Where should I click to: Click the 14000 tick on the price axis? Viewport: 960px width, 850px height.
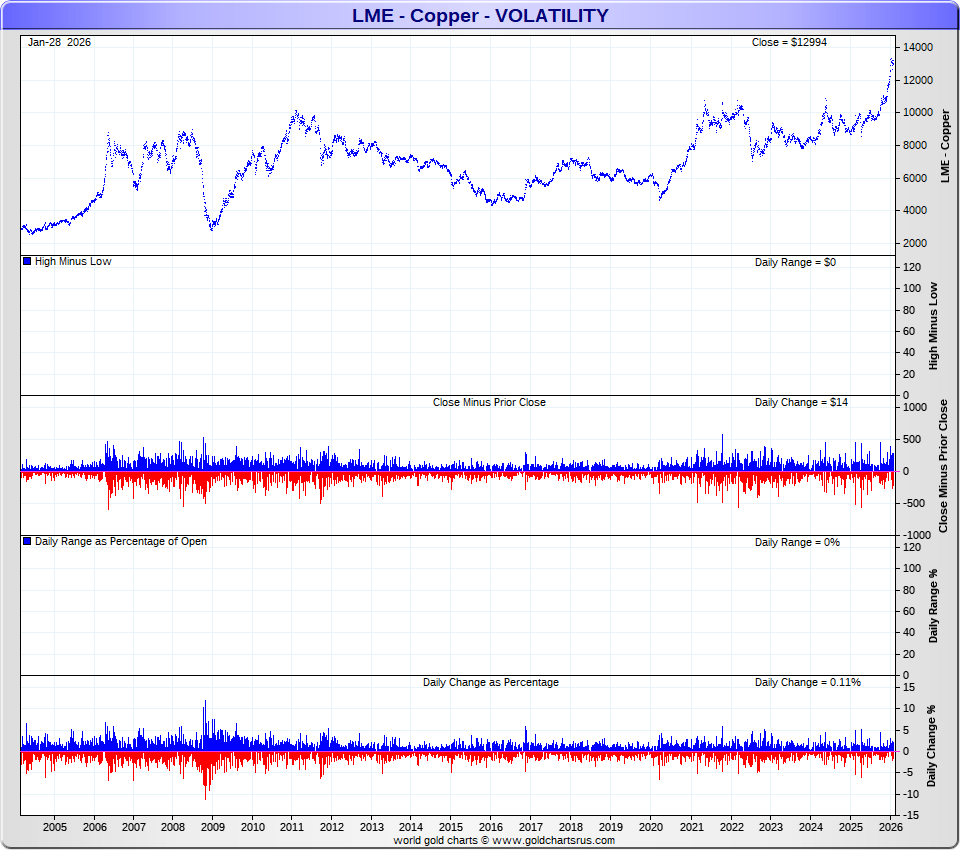coord(917,48)
